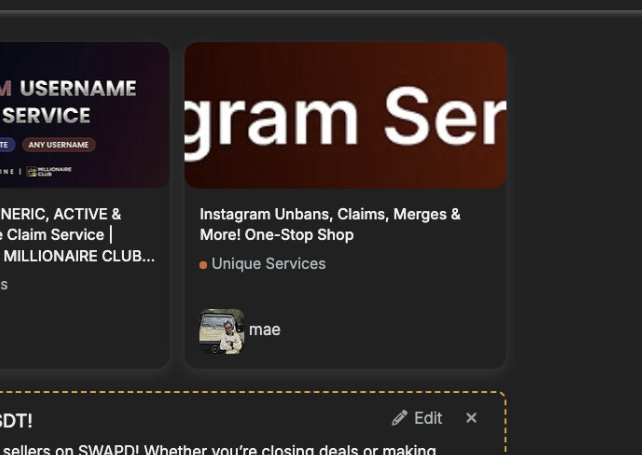642x455 pixels.
Task: Click the Edit pencil icon
Action: tap(399, 418)
